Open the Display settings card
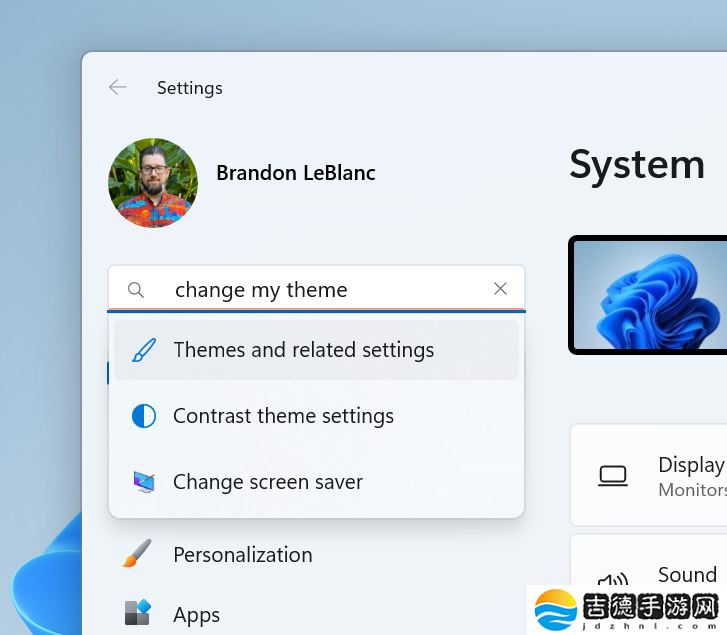 tap(648, 475)
